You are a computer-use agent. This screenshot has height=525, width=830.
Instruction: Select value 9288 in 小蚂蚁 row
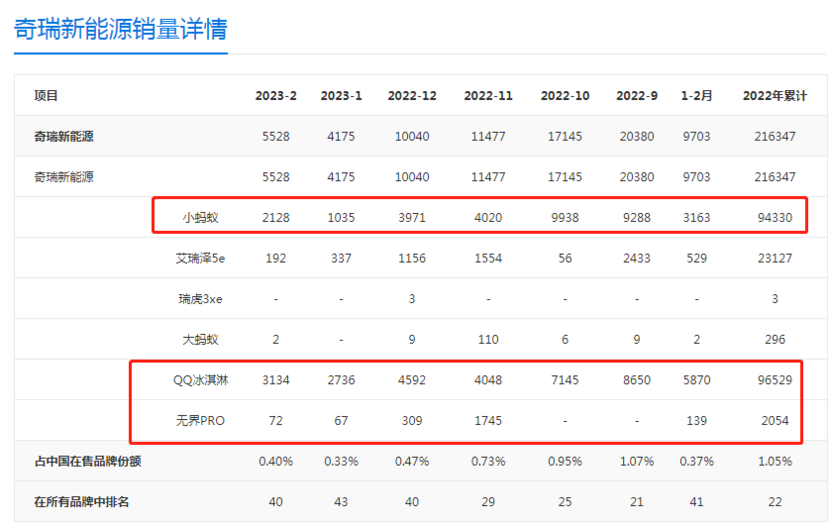point(637,218)
